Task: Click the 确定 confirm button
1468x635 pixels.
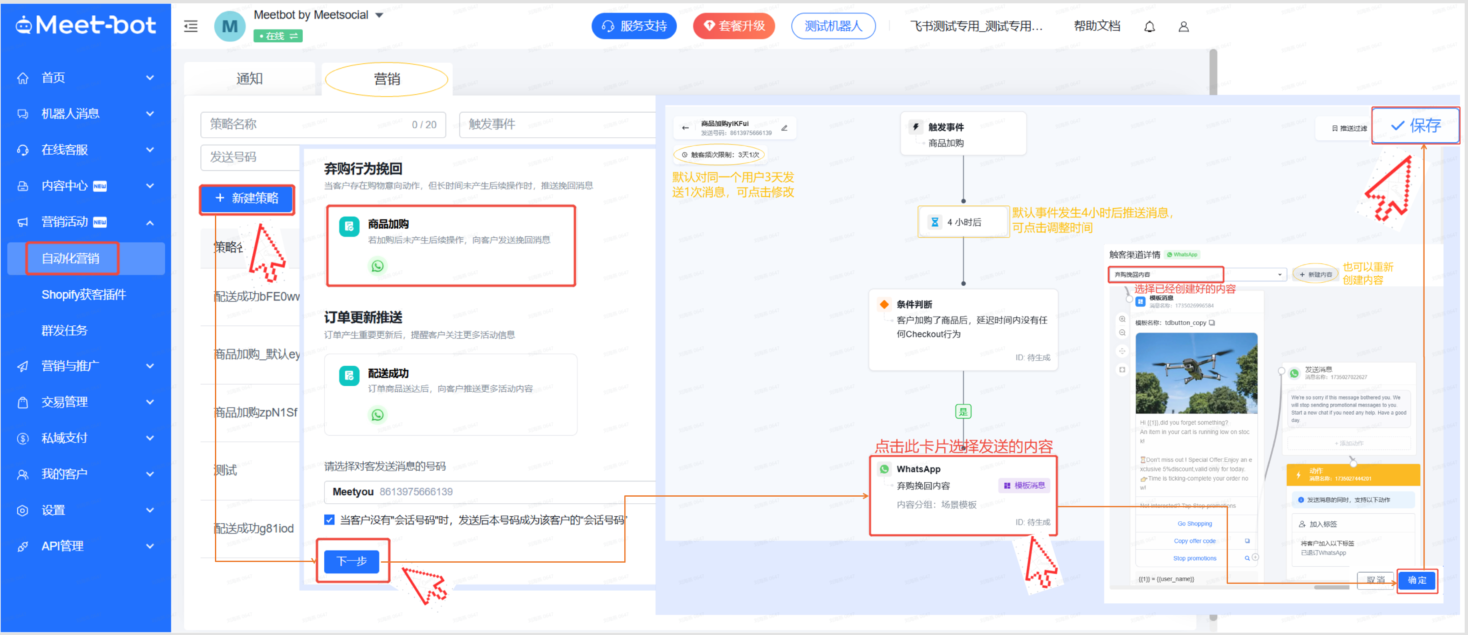Action: pyautogui.click(x=1417, y=580)
